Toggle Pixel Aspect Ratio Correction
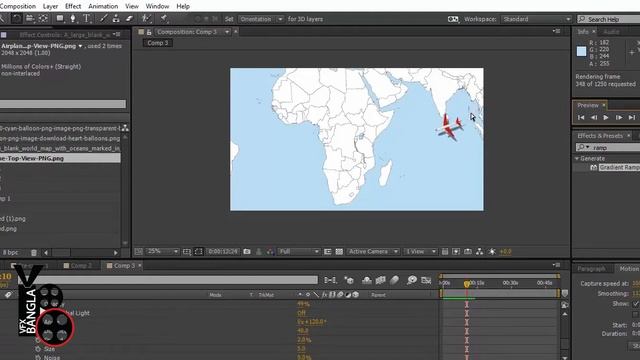Image resolution: width=640 pixels, height=360 pixels. click(445, 252)
